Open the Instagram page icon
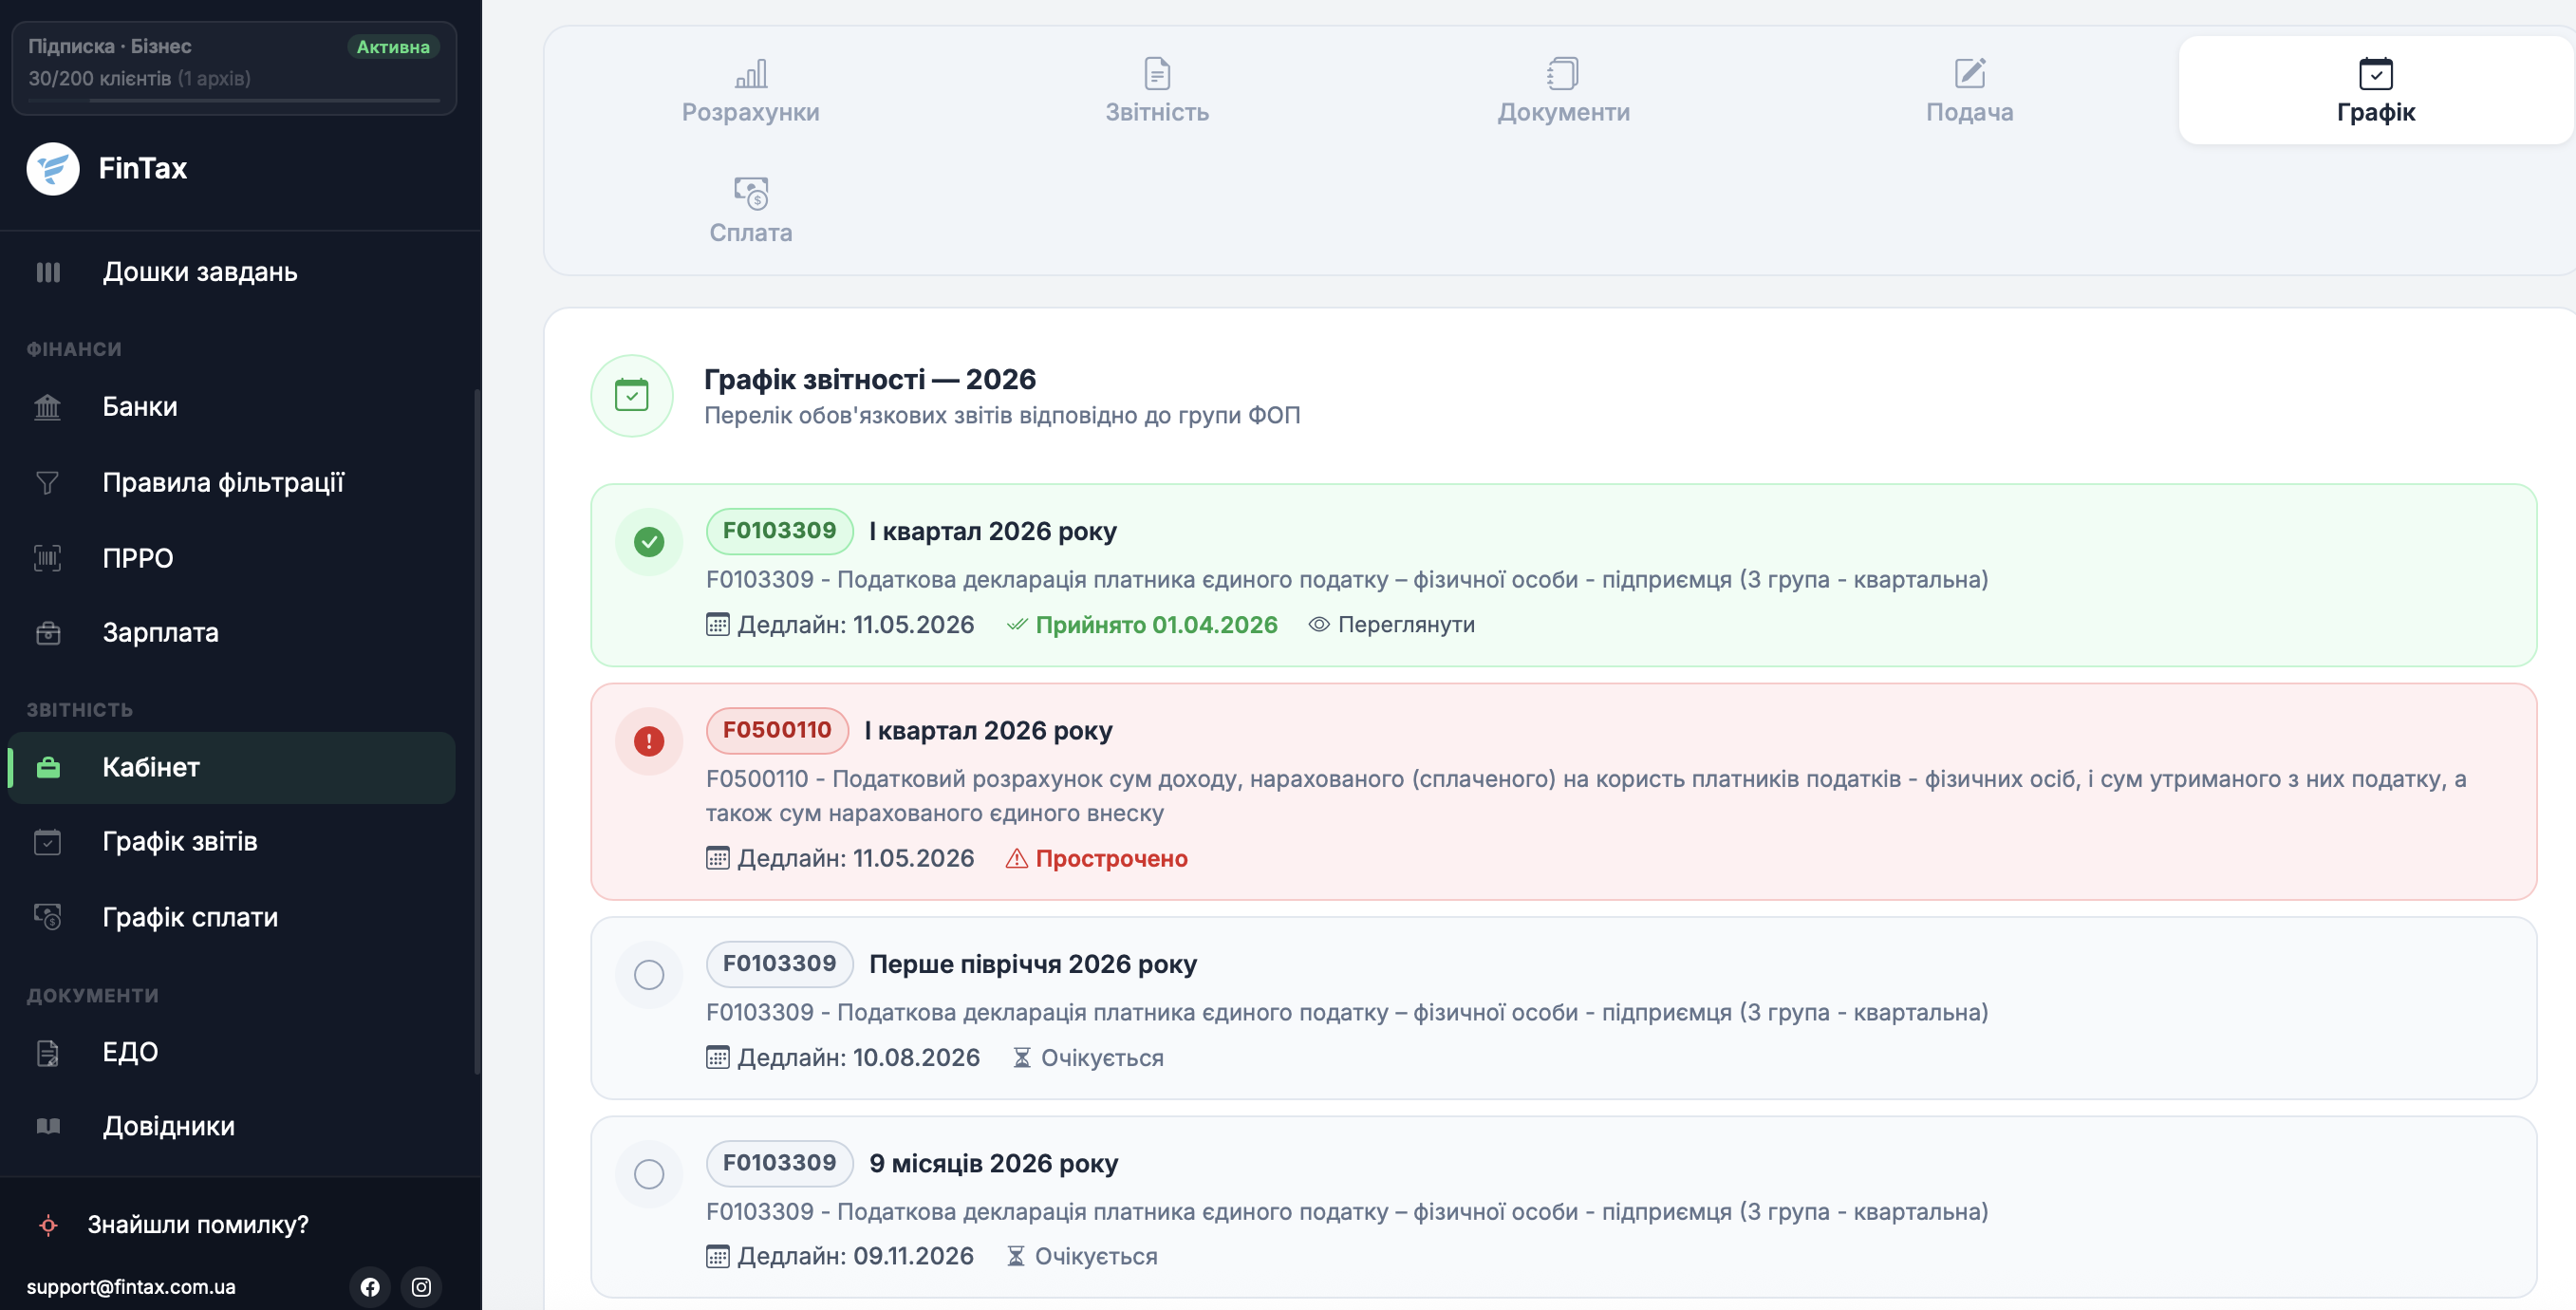Screen dimensions: 2576x1310 (x=421, y=1287)
